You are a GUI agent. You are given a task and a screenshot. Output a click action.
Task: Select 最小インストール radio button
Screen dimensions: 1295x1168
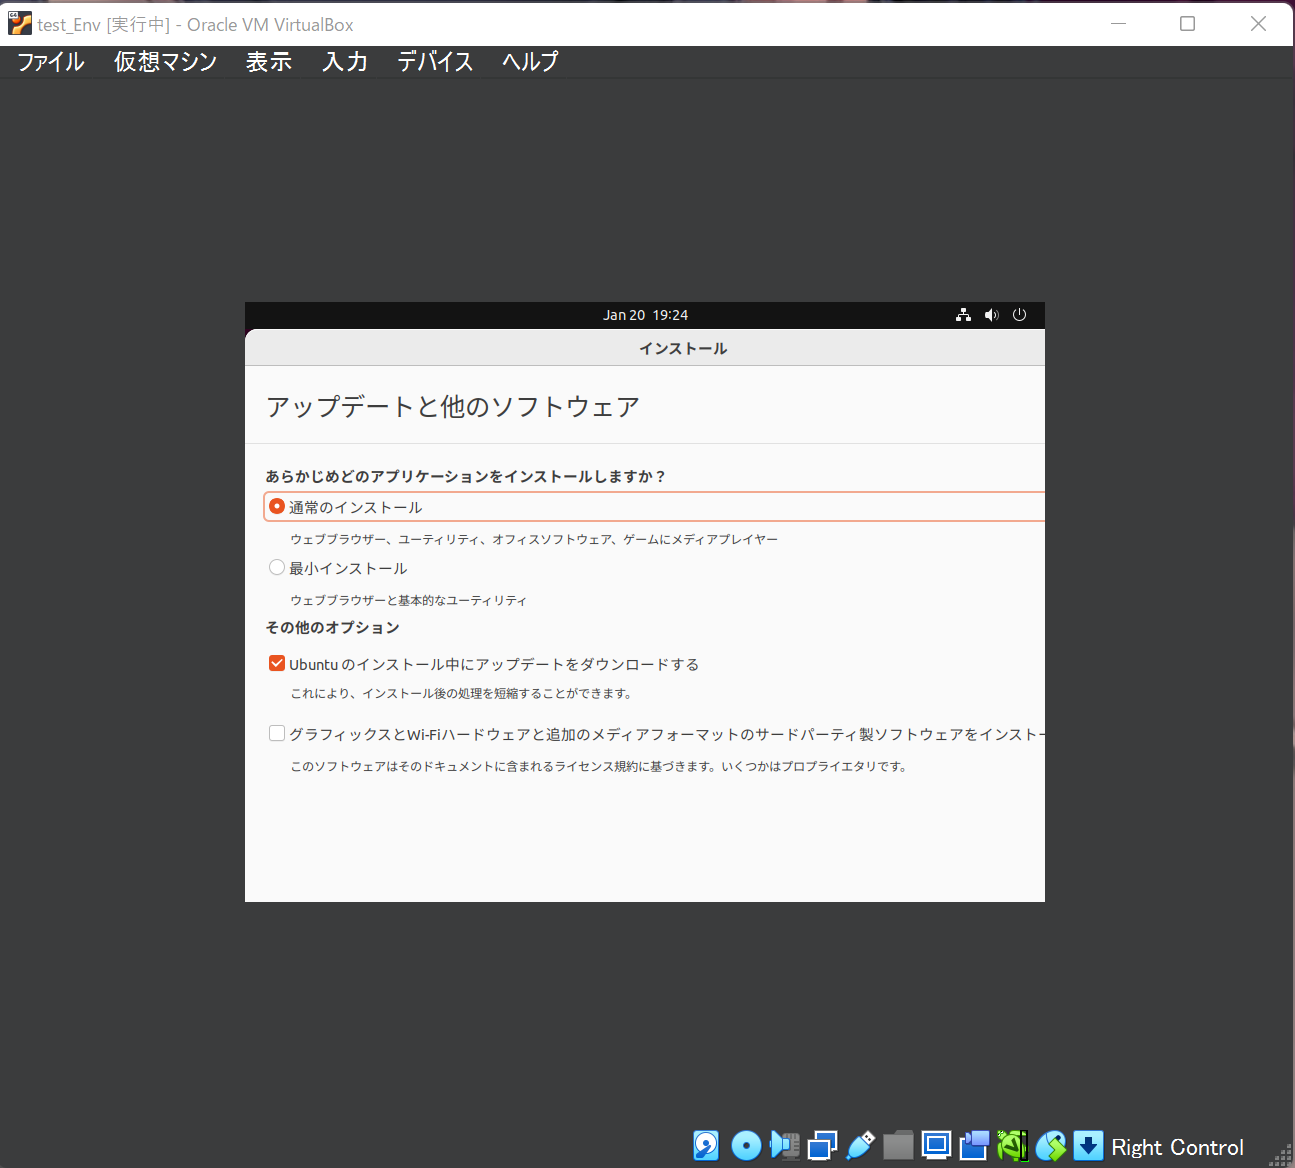pyautogui.click(x=277, y=568)
